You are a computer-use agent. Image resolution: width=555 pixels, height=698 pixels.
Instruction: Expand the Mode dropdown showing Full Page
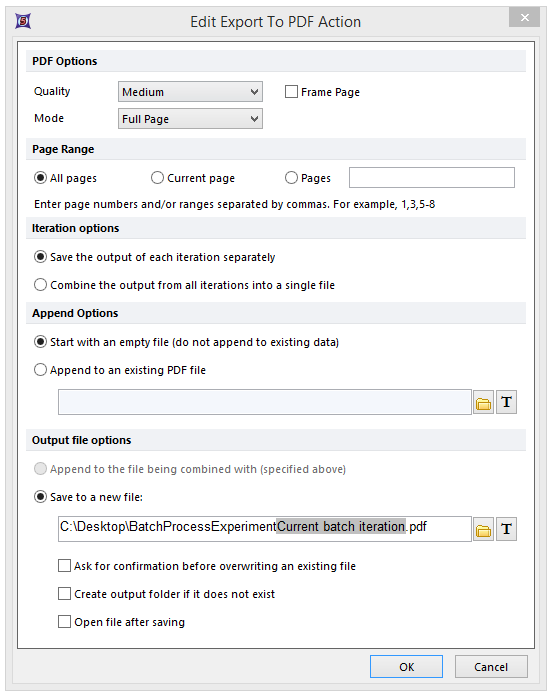click(x=190, y=119)
